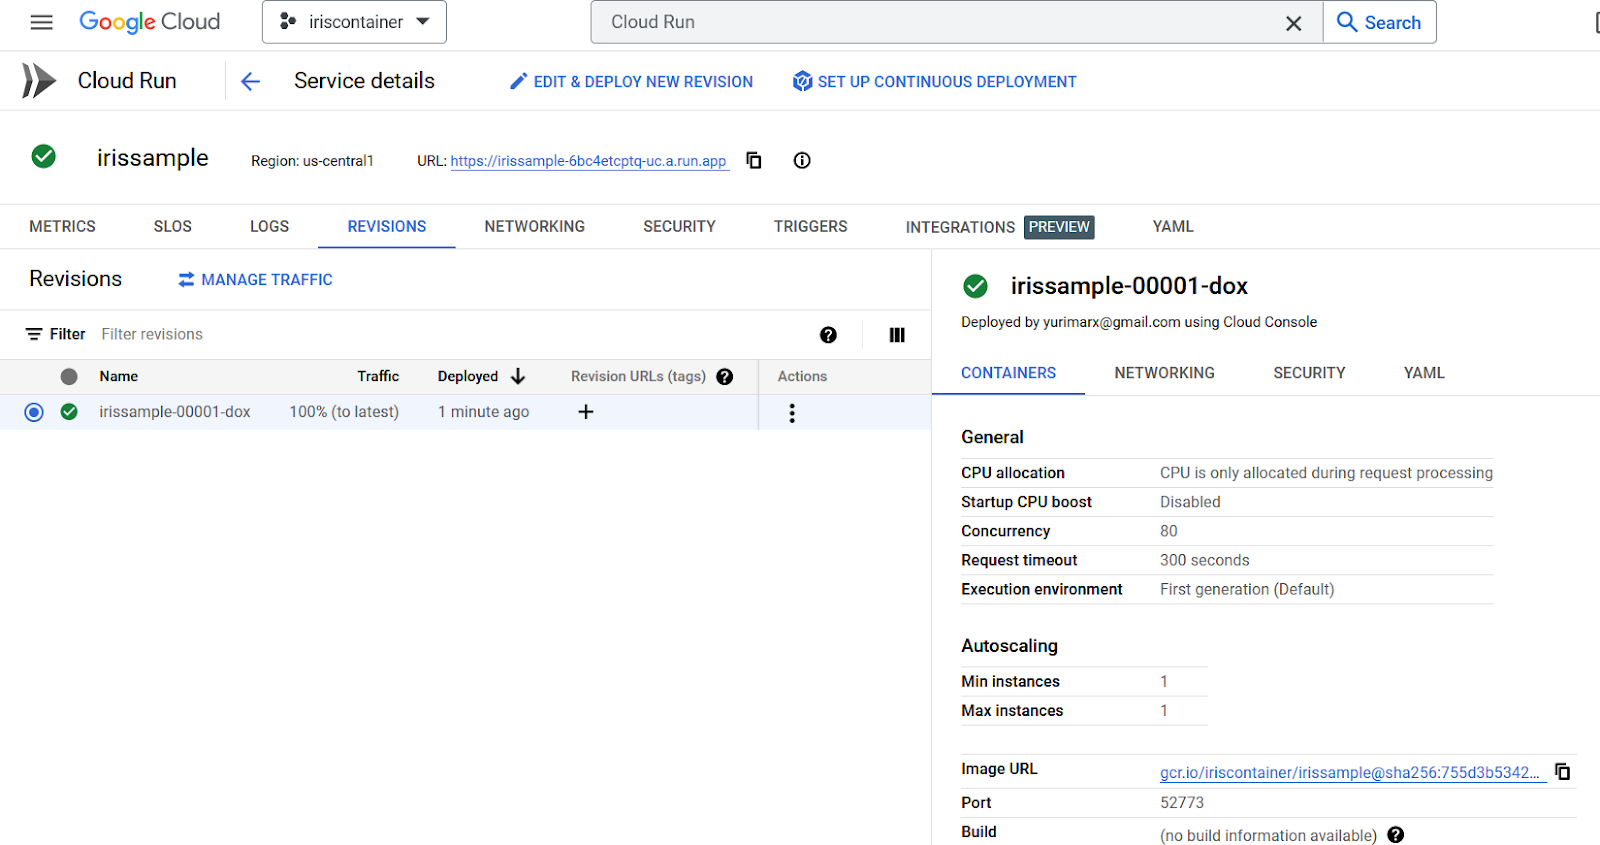Select the irissample-00001-dox radio button

tap(34, 412)
